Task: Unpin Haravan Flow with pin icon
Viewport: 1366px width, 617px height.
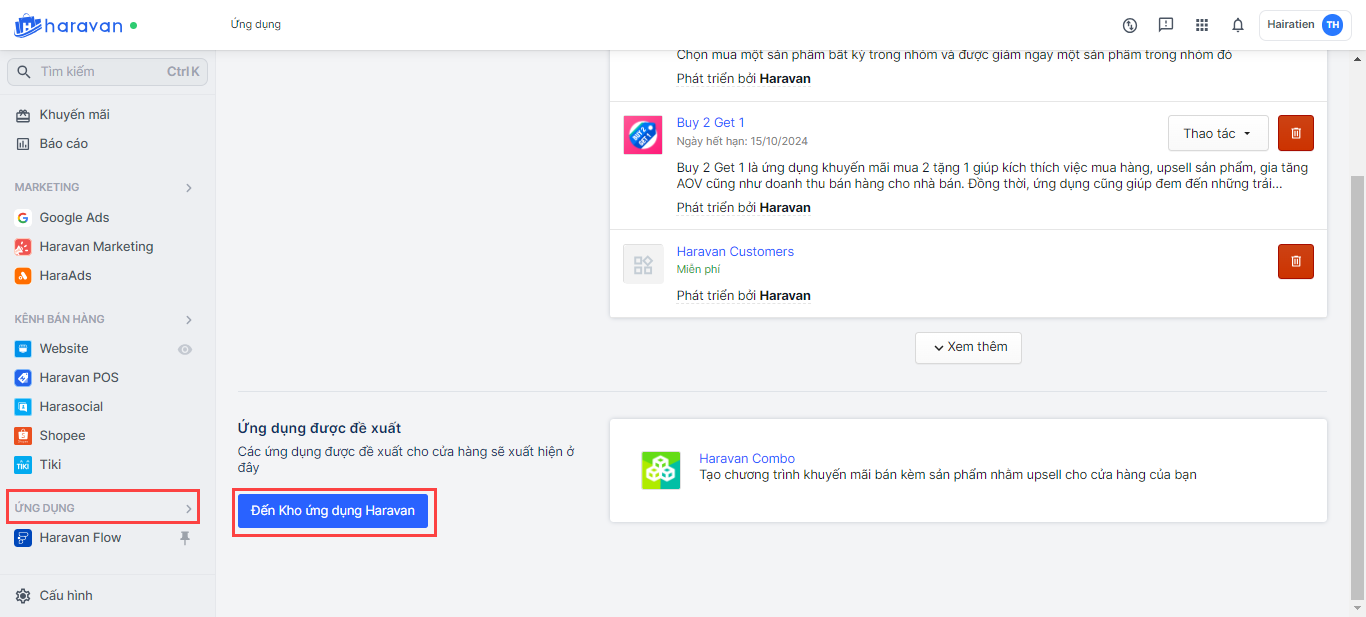Action: point(184,538)
